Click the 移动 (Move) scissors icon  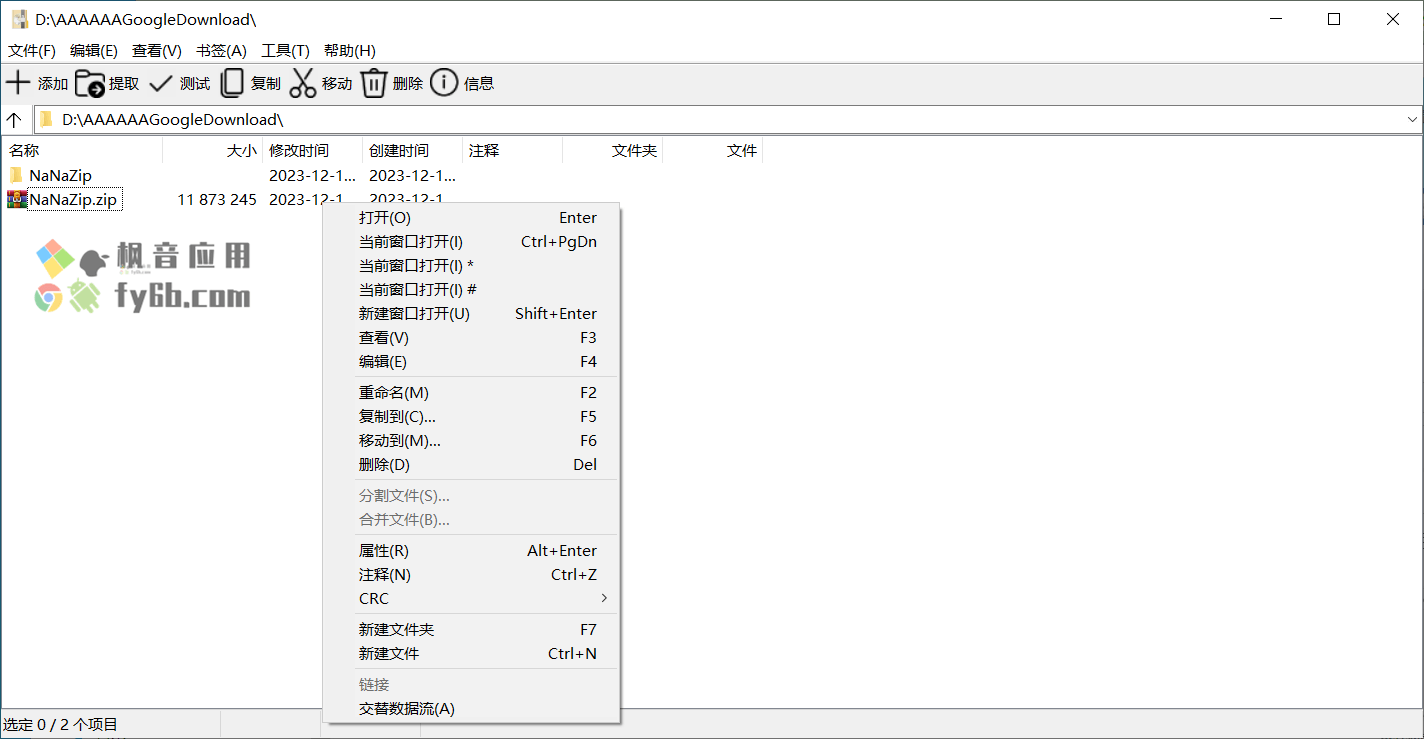pos(303,83)
